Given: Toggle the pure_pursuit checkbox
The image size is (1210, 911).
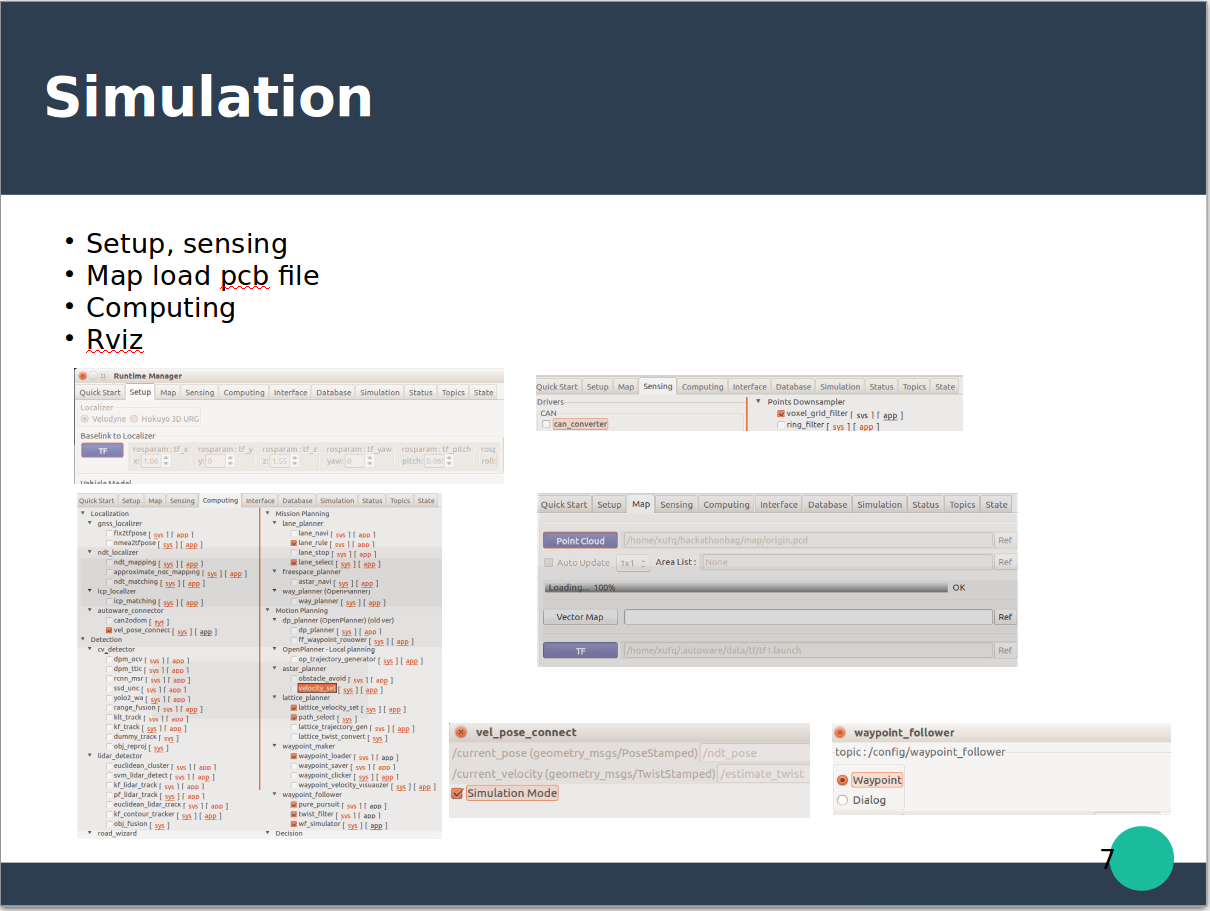Looking at the screenshot, I should tap(294, 804).
